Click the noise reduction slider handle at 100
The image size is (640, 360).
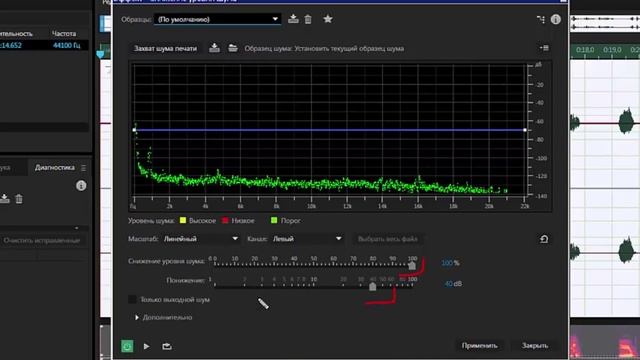coord(412,266)
